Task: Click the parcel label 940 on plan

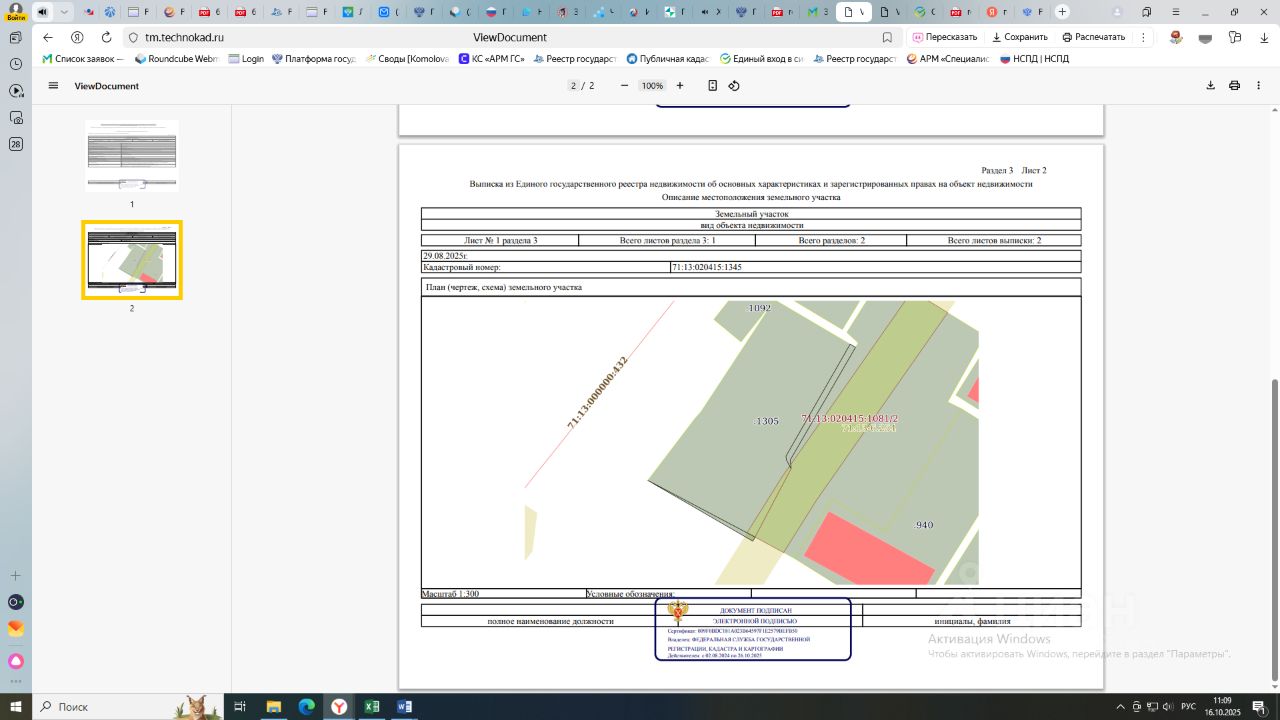Action: coord(924,525)
